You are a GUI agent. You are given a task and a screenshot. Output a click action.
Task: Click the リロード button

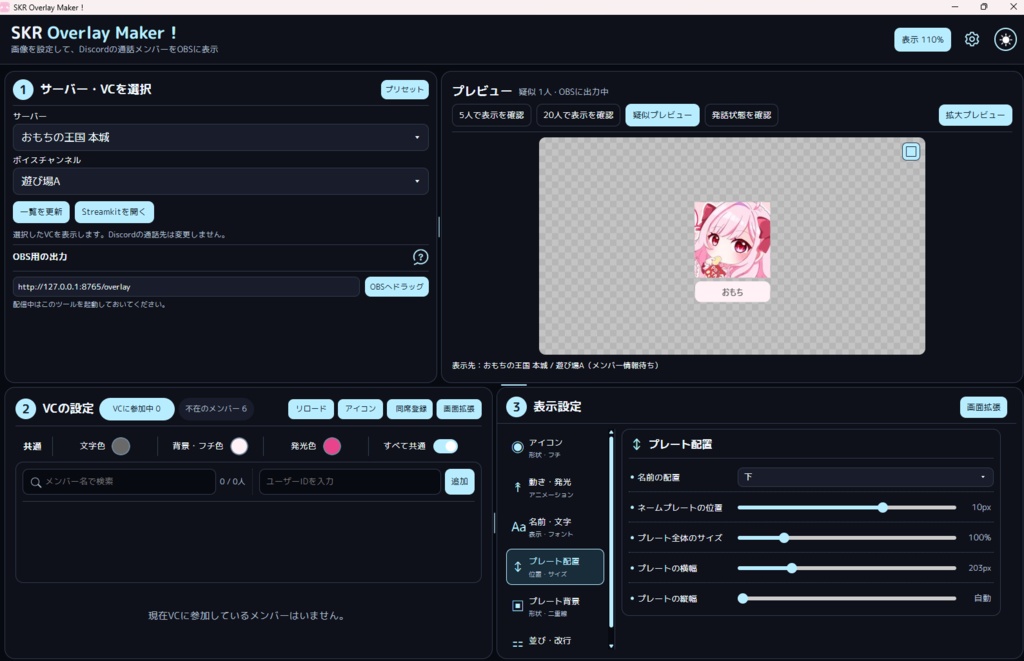pyautogui.click(x=311, y=409)
